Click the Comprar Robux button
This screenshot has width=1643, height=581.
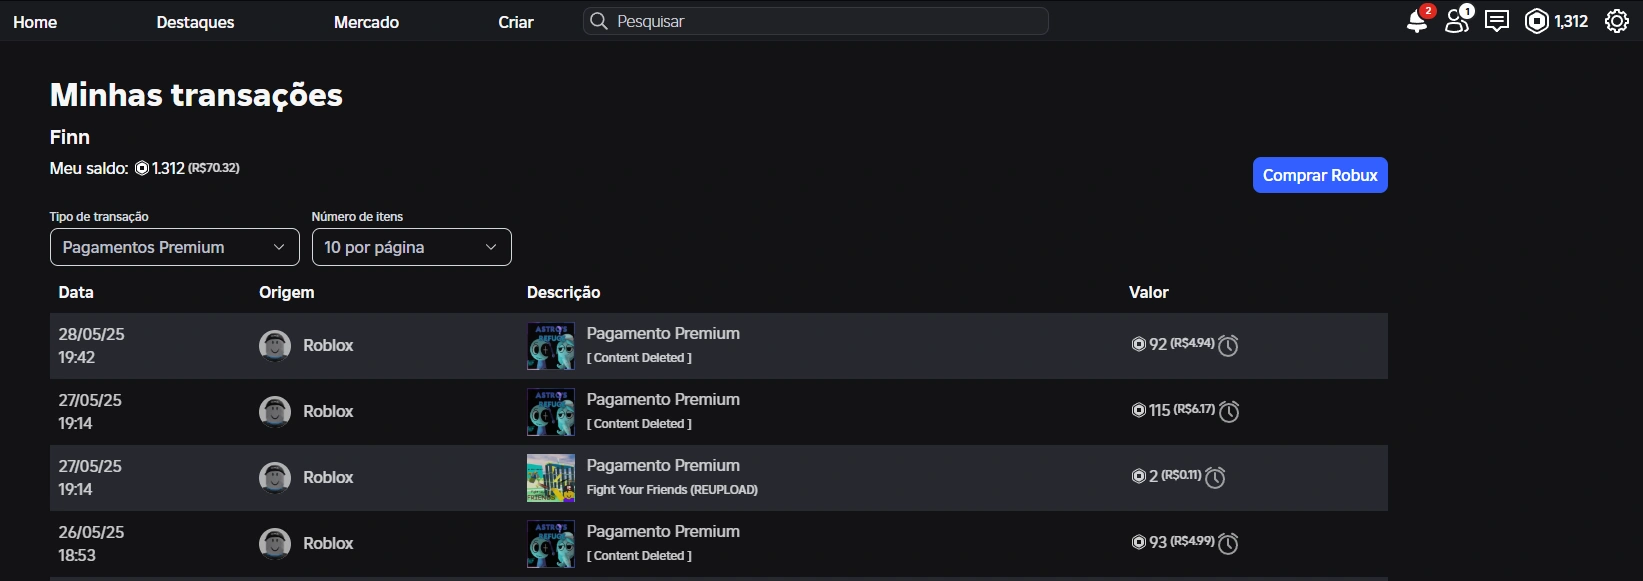coord(1320,175)
